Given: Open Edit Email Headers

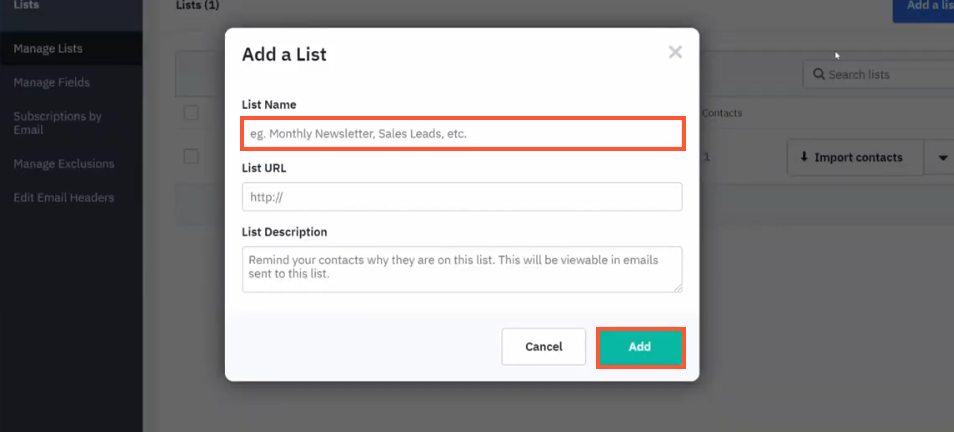Looking at the screenshot, I should click(x=63, y=197).
